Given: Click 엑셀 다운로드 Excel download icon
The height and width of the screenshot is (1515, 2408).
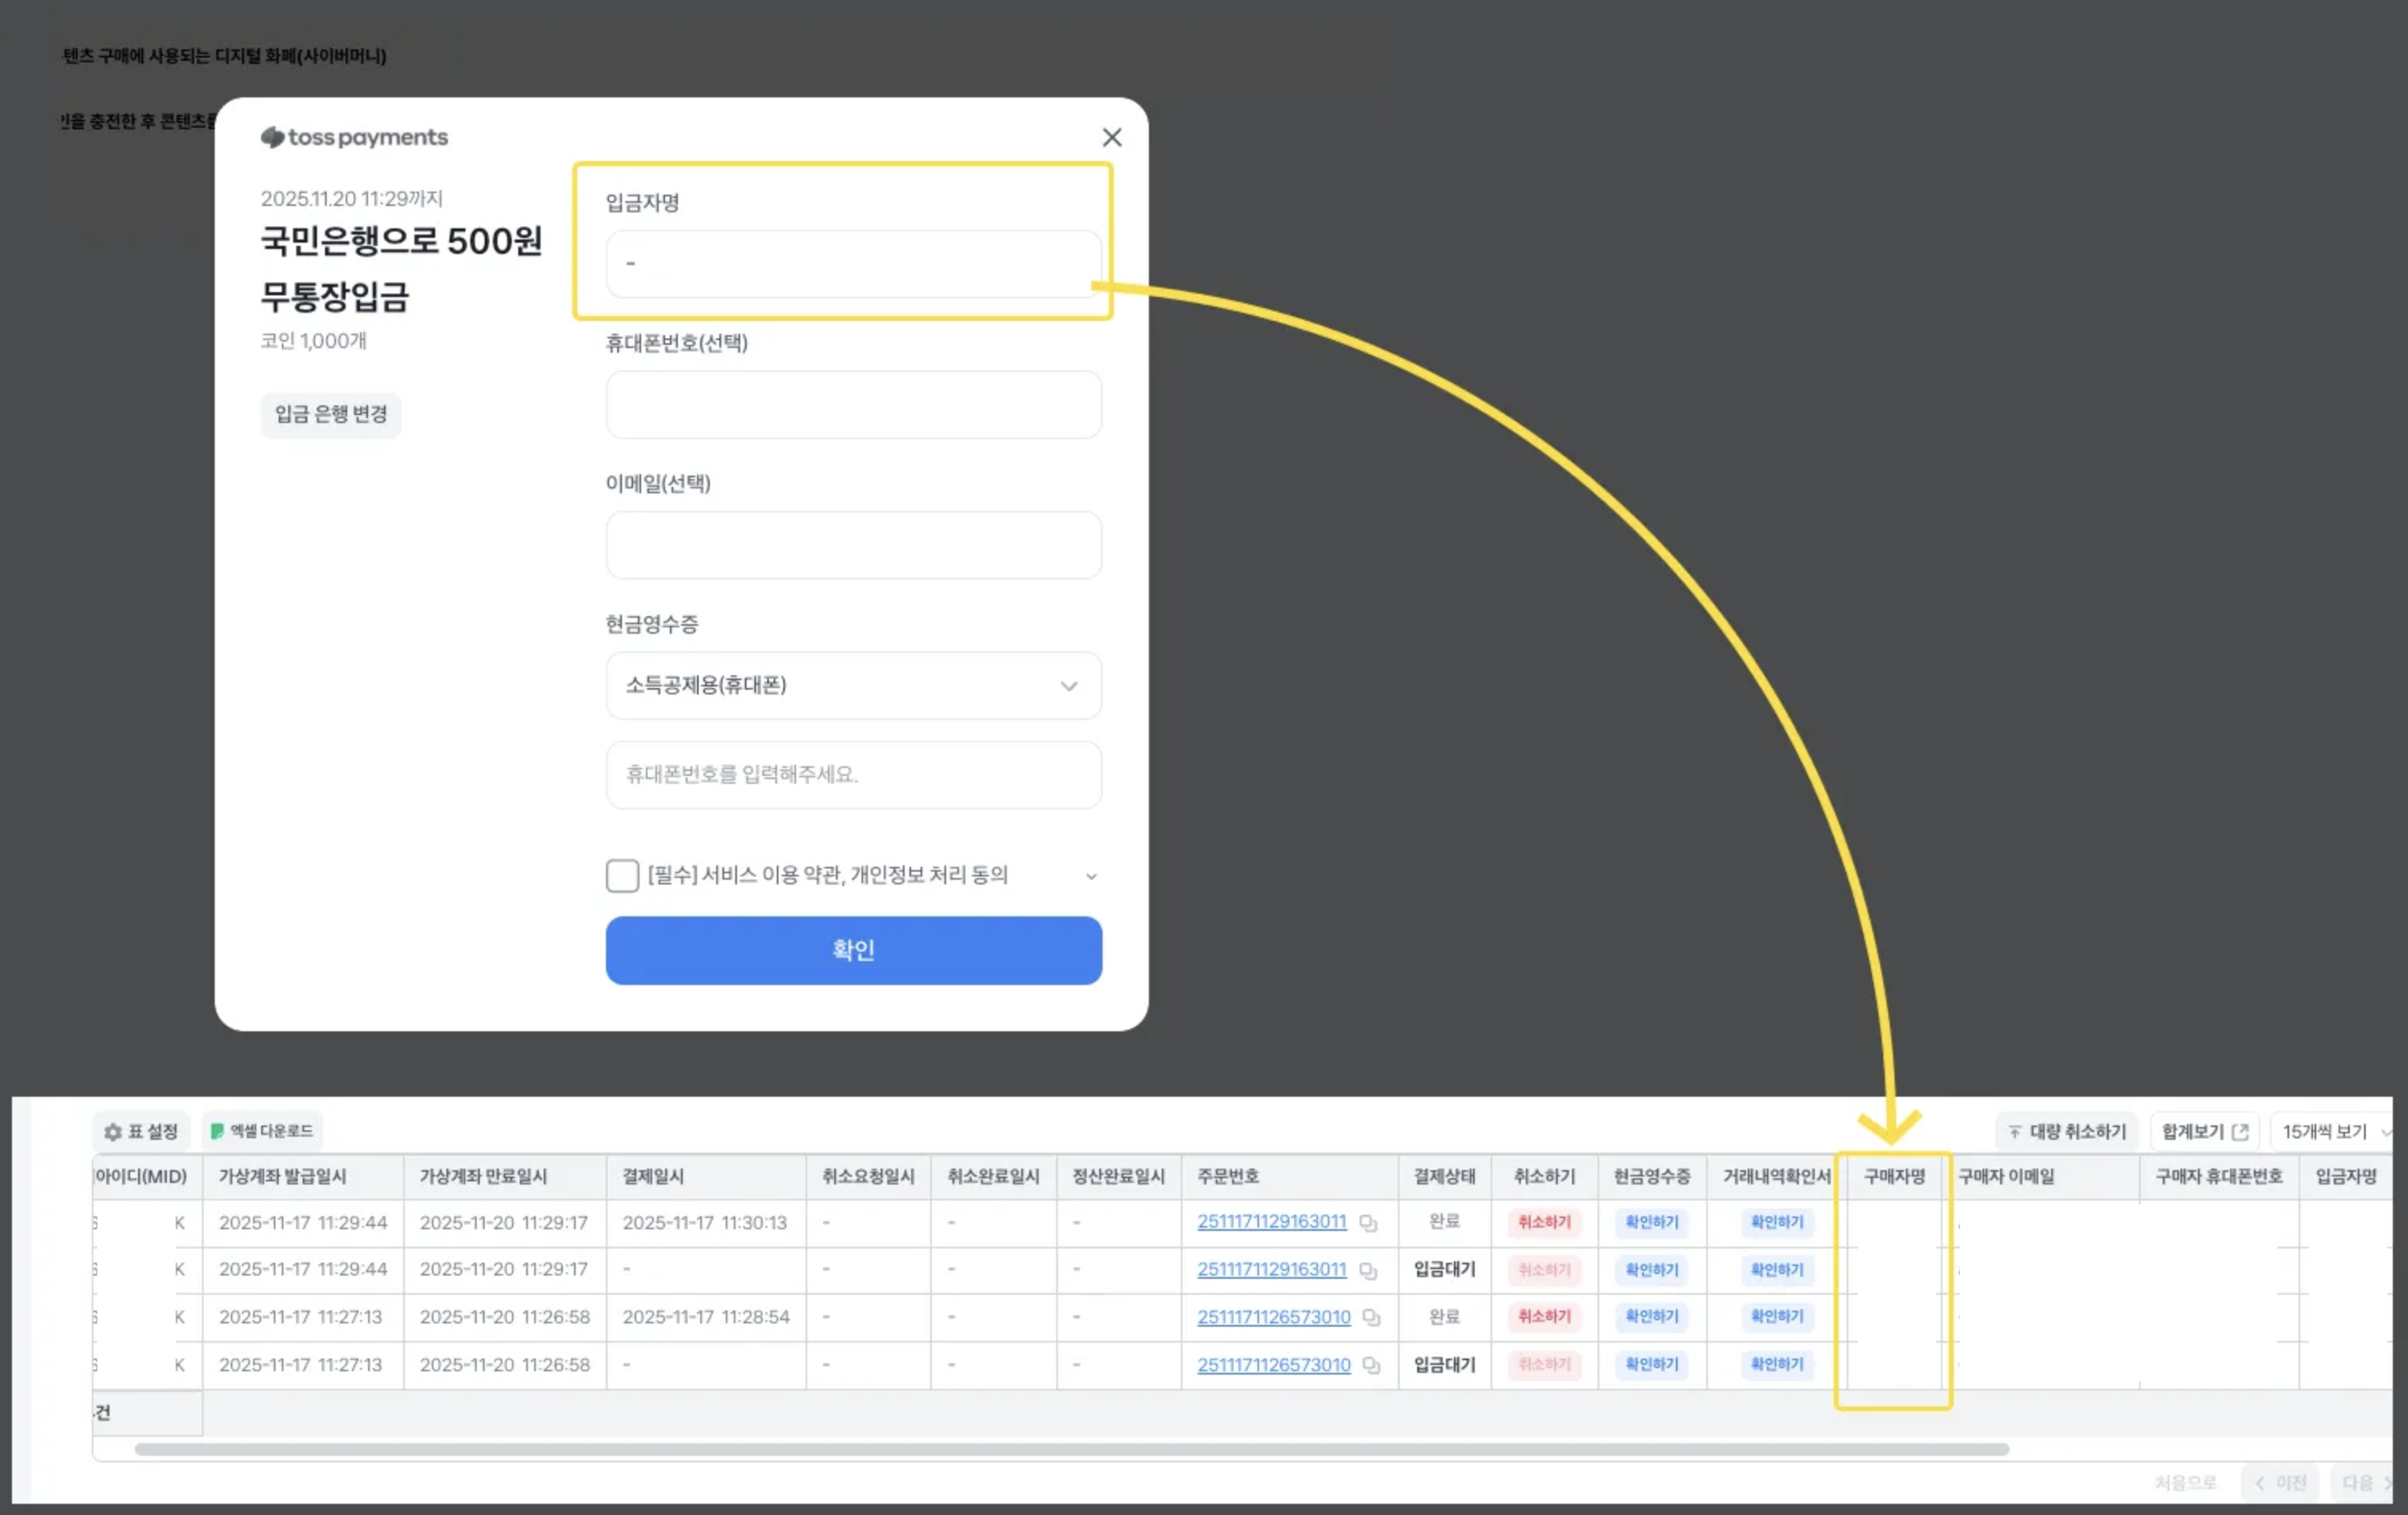Looking at the screenshot, I should click(217, 1130).
